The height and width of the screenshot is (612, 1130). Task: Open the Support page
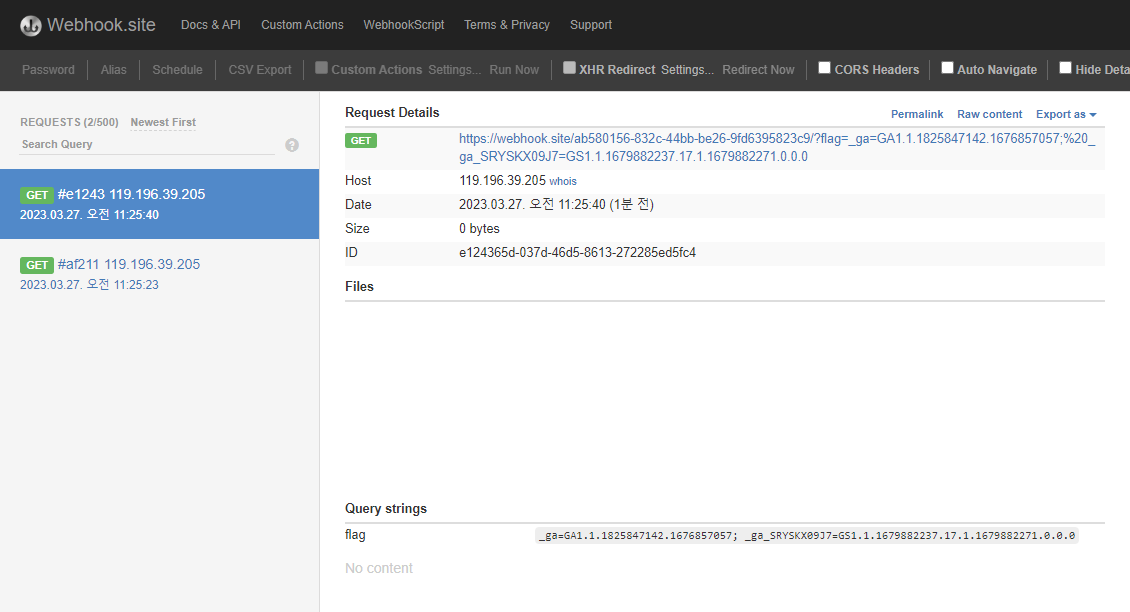pyautogui.click(x=591, y=25)
